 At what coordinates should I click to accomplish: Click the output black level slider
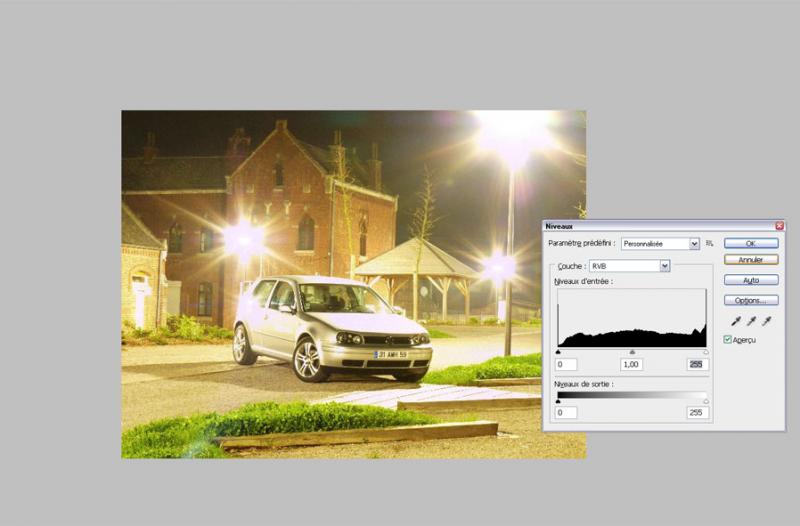pos(558,402)
